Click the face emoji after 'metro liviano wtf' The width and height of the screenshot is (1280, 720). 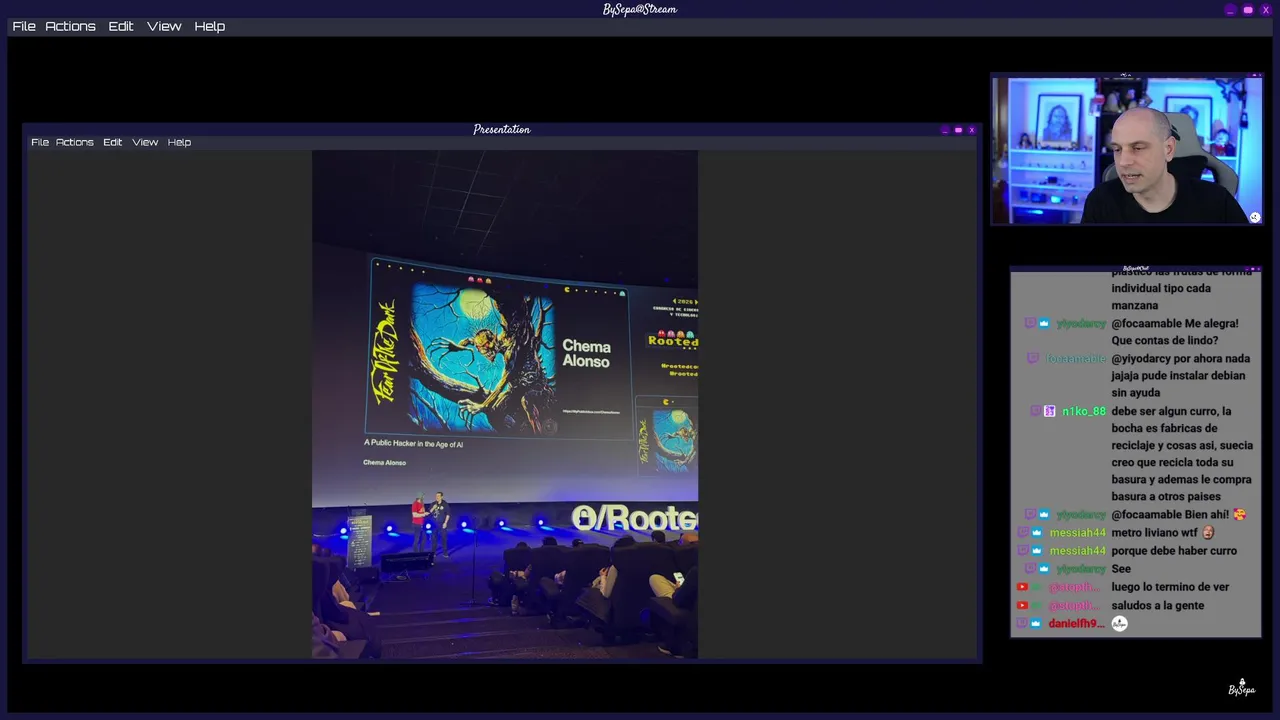tap(1208, 532)
